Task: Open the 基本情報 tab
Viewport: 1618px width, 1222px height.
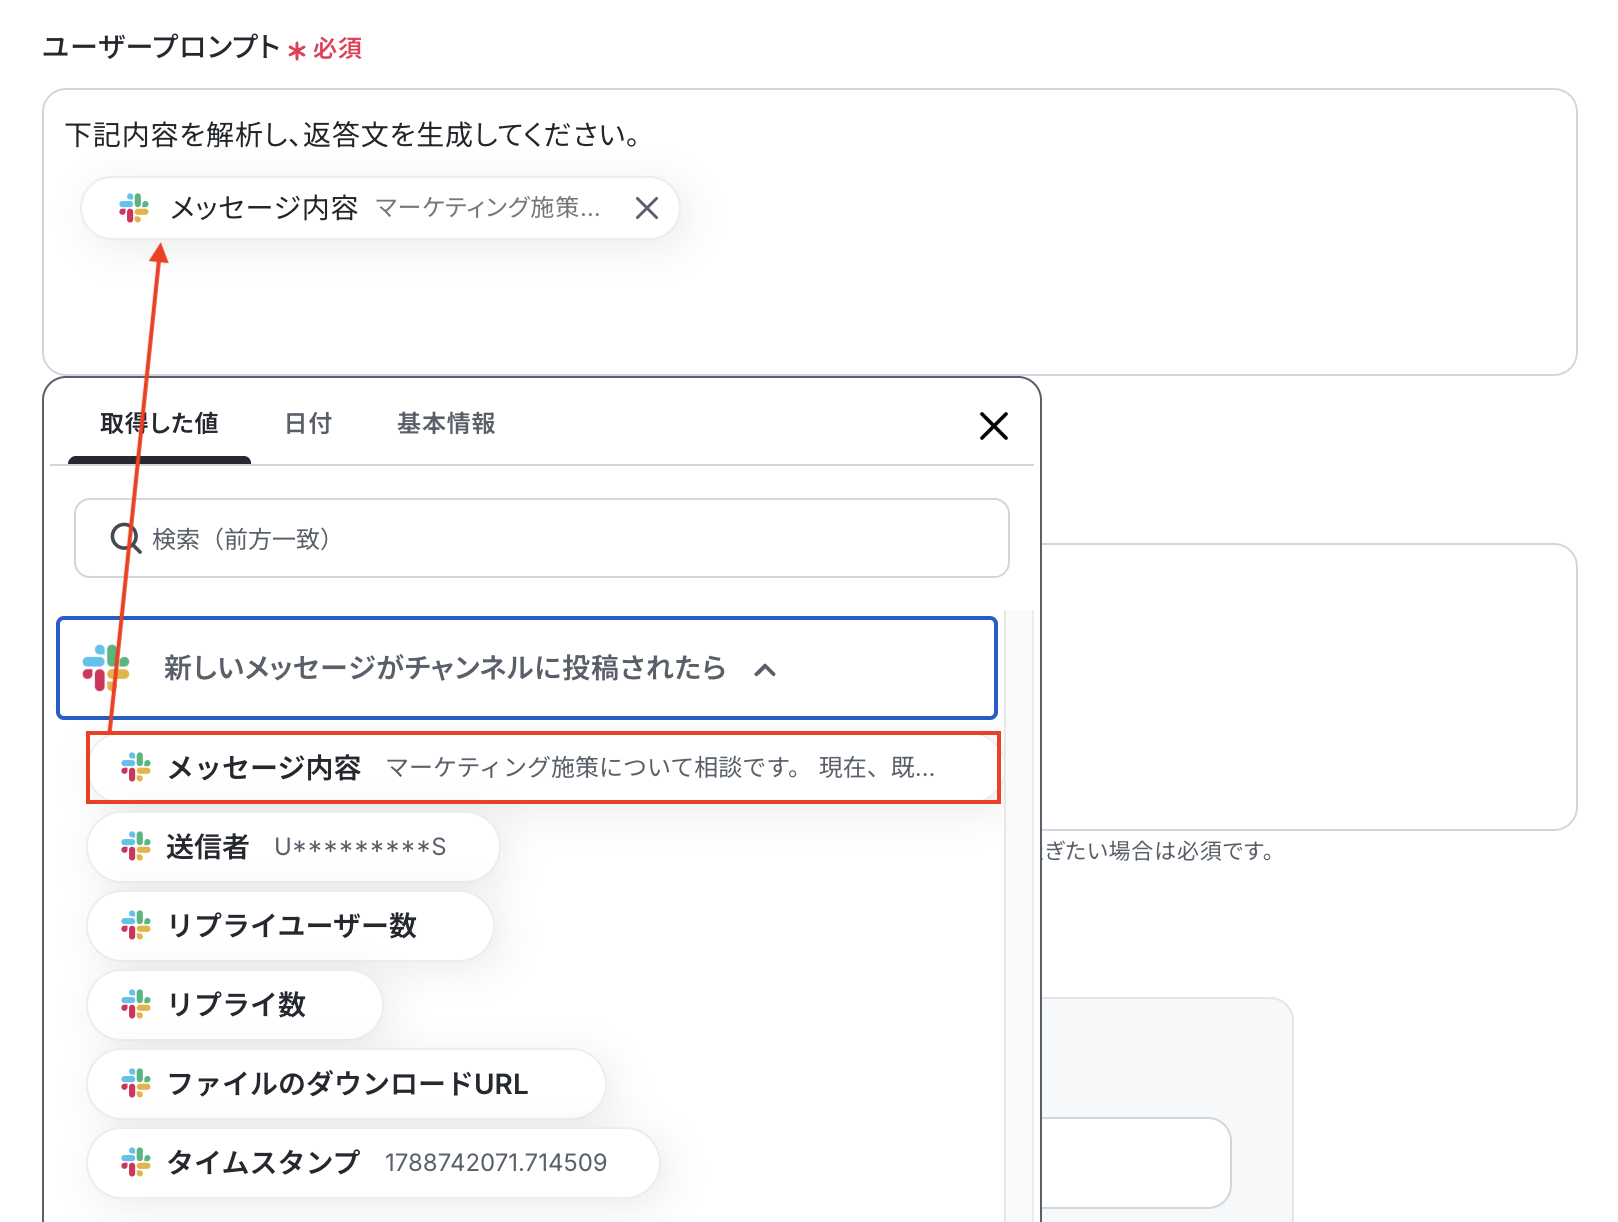Action: tap(446, 424)
